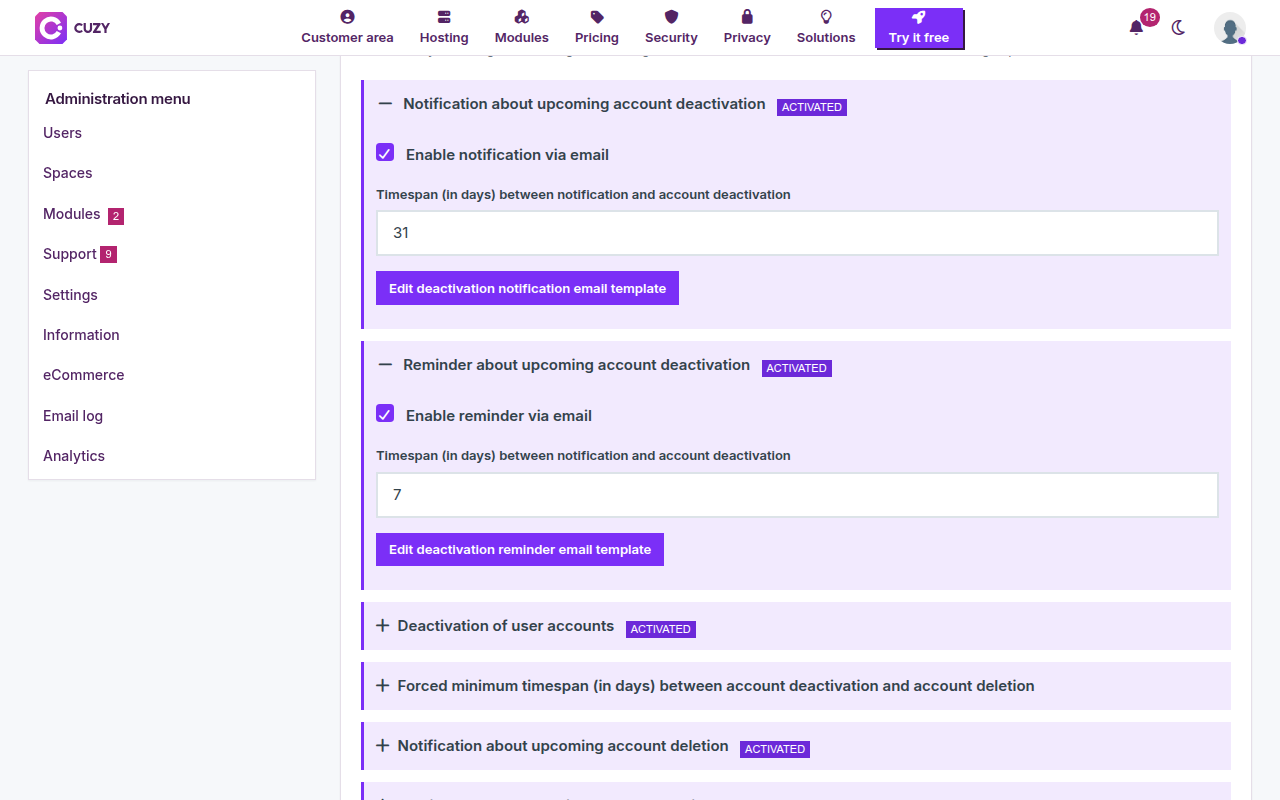Click the Customer area person icon
The width and height of the screenshot is (1280, 800).
[x=347, y=17]
